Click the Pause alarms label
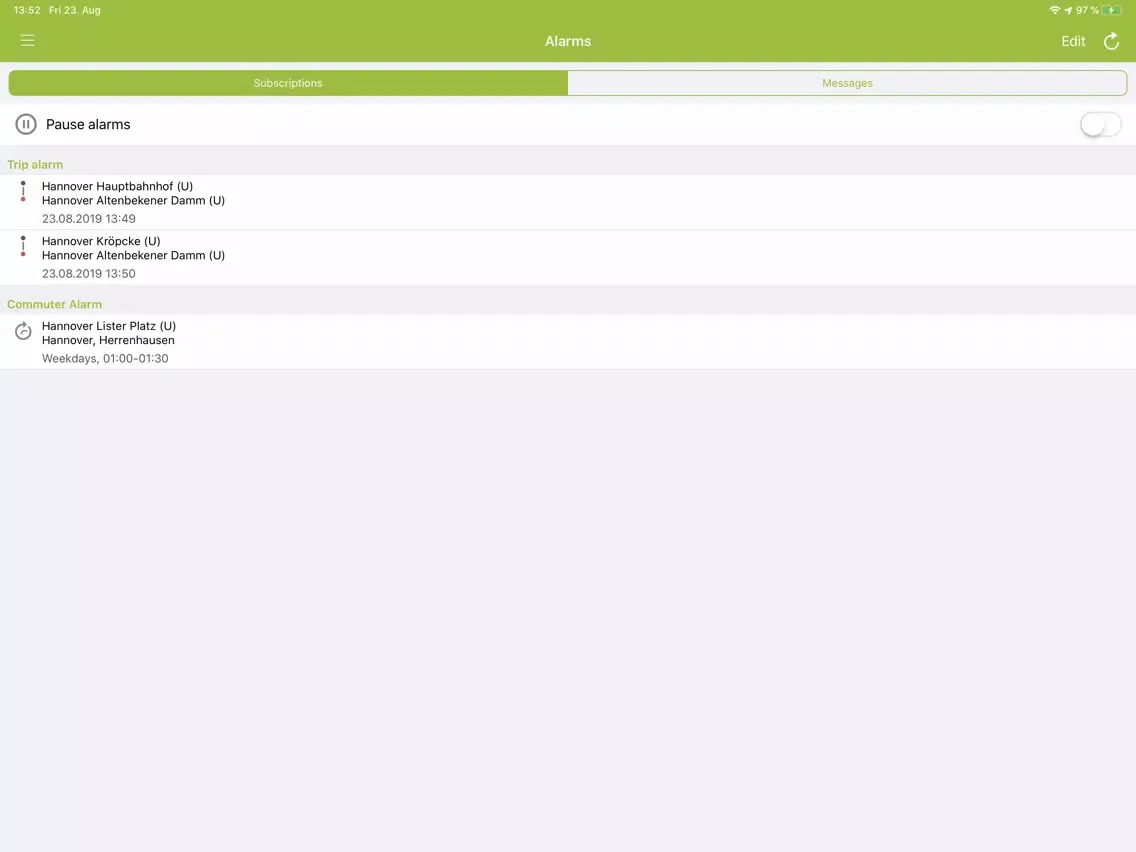The height and width of the screenshot is (852, 1136). (88, 125)
